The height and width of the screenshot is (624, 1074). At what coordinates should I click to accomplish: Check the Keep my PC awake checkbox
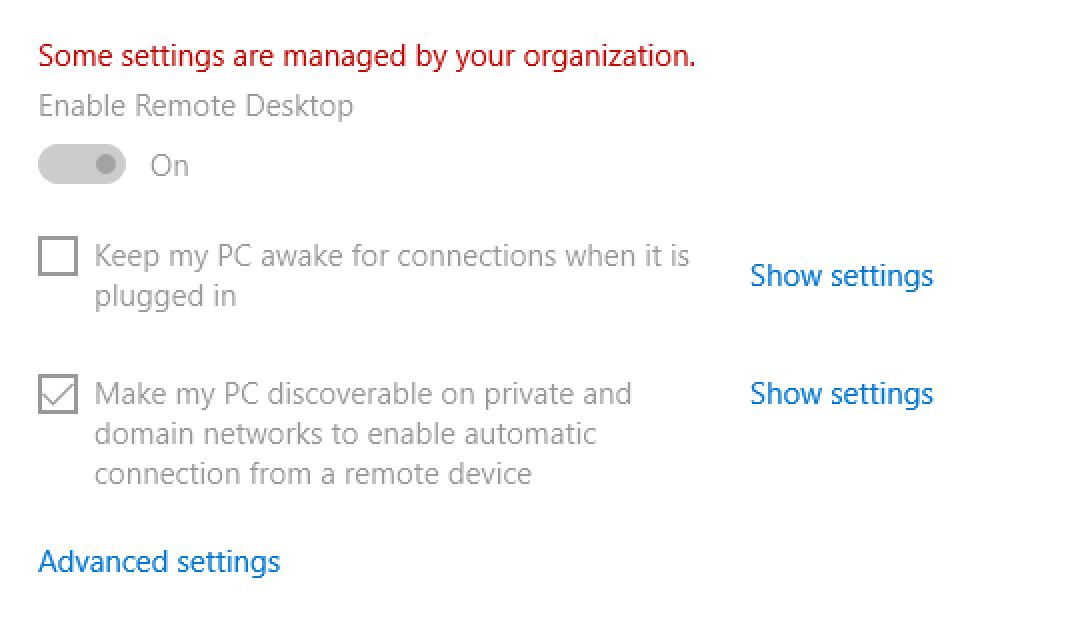[x=58, y=256]
